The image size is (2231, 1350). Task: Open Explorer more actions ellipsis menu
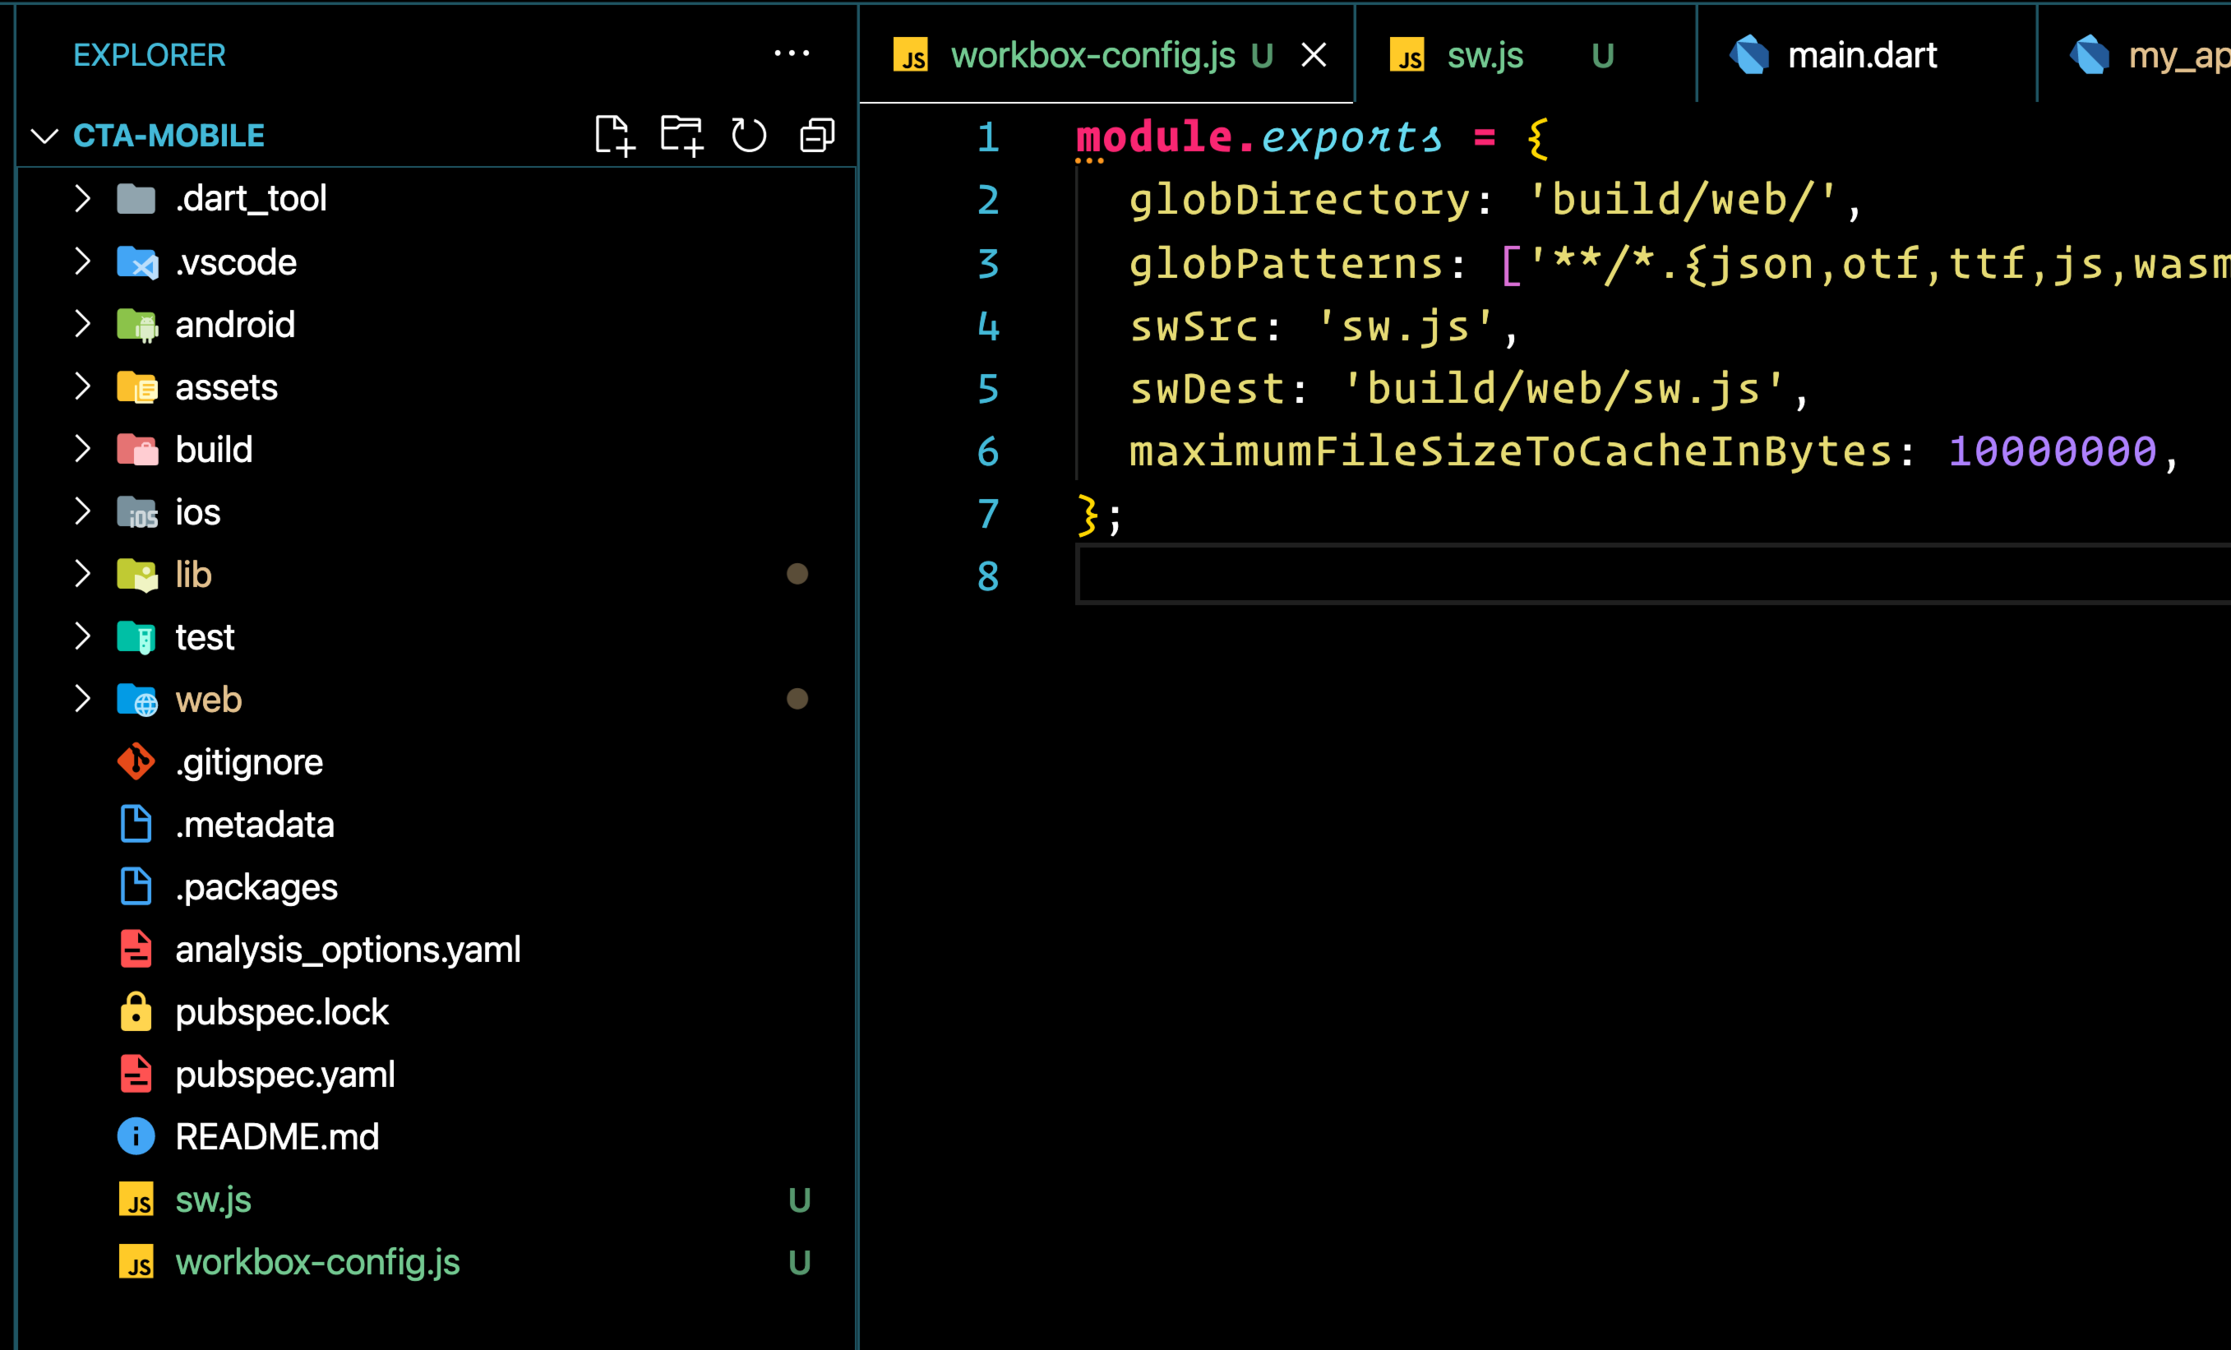(x=791, y=54)
